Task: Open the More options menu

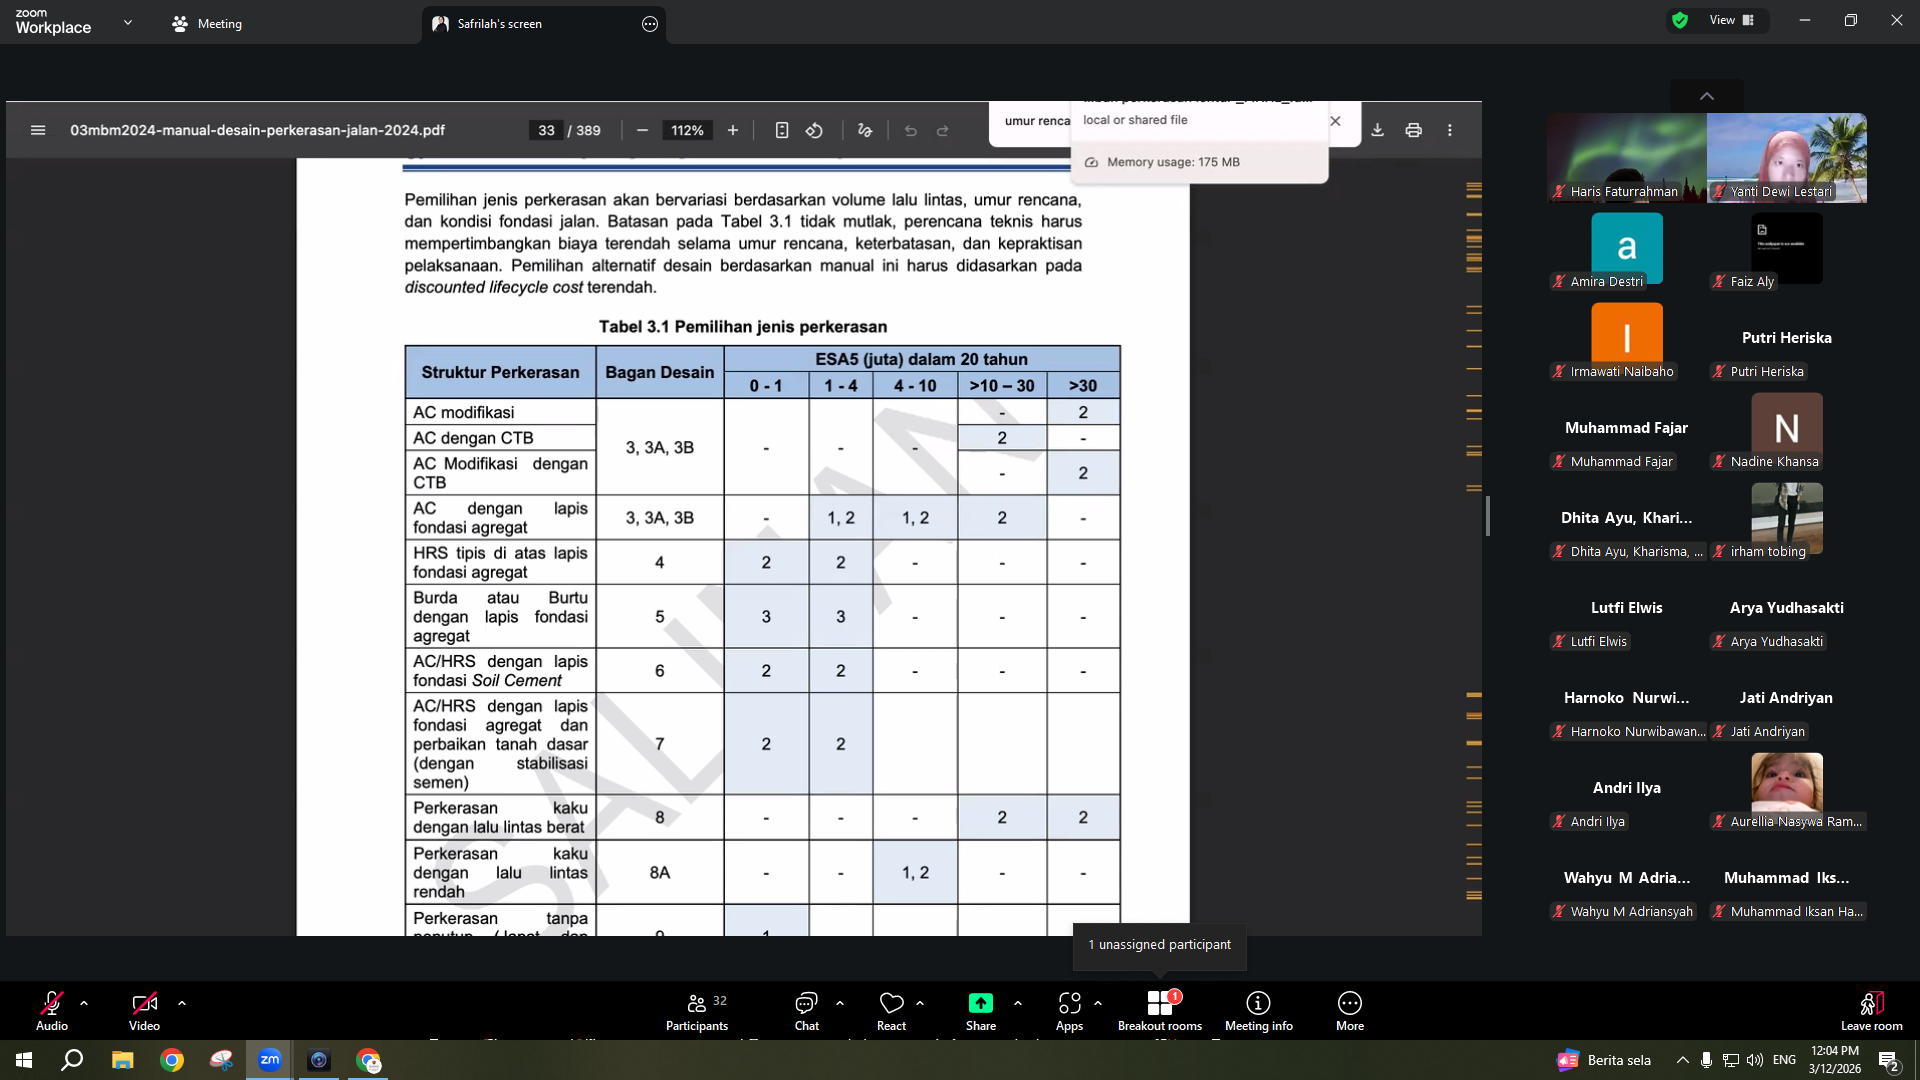Action: (1350, 1010)
